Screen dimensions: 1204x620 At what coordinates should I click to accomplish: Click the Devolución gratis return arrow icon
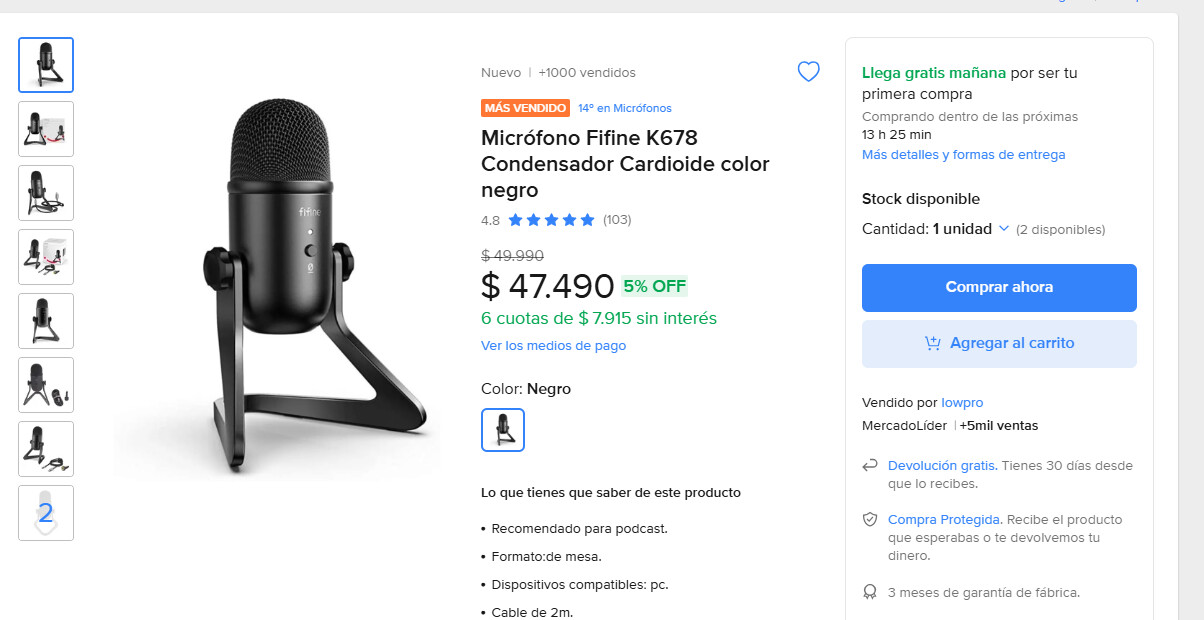(870, 466)
